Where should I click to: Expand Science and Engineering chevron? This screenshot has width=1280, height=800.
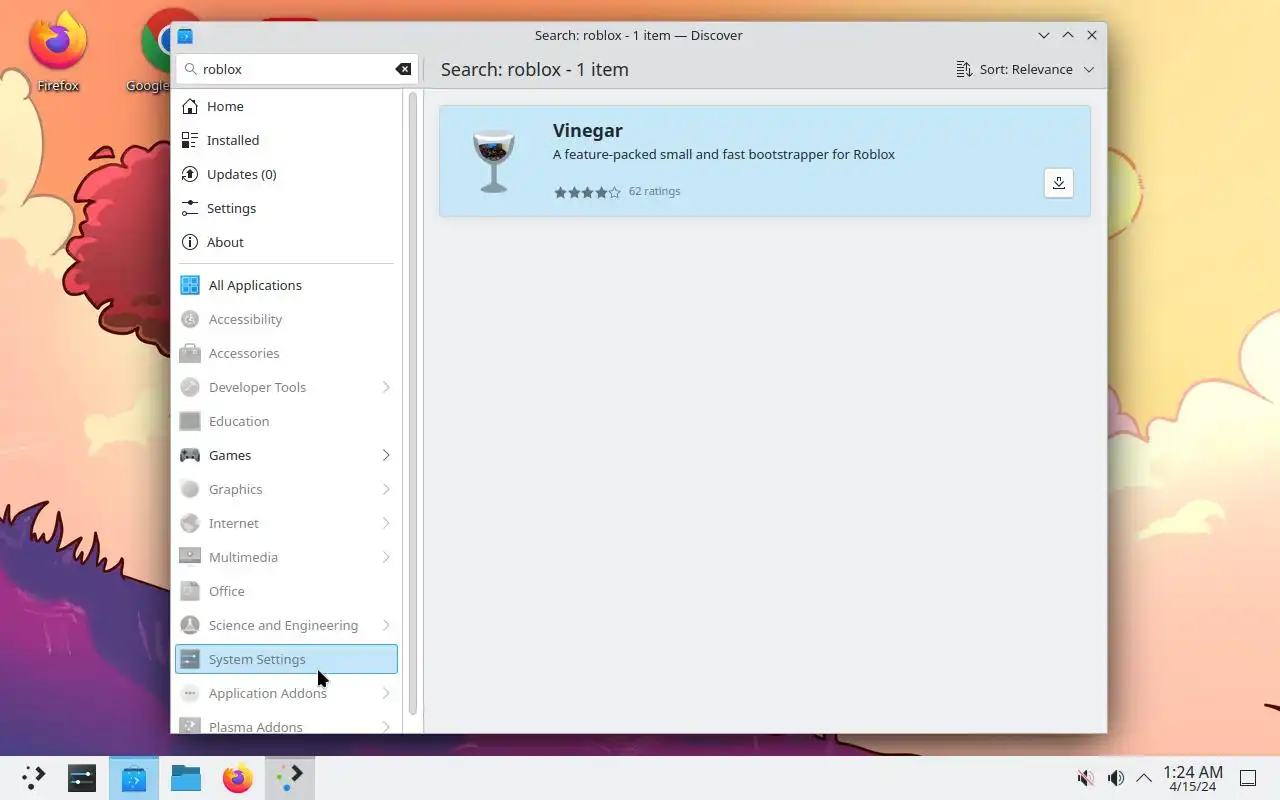[386, 625]
